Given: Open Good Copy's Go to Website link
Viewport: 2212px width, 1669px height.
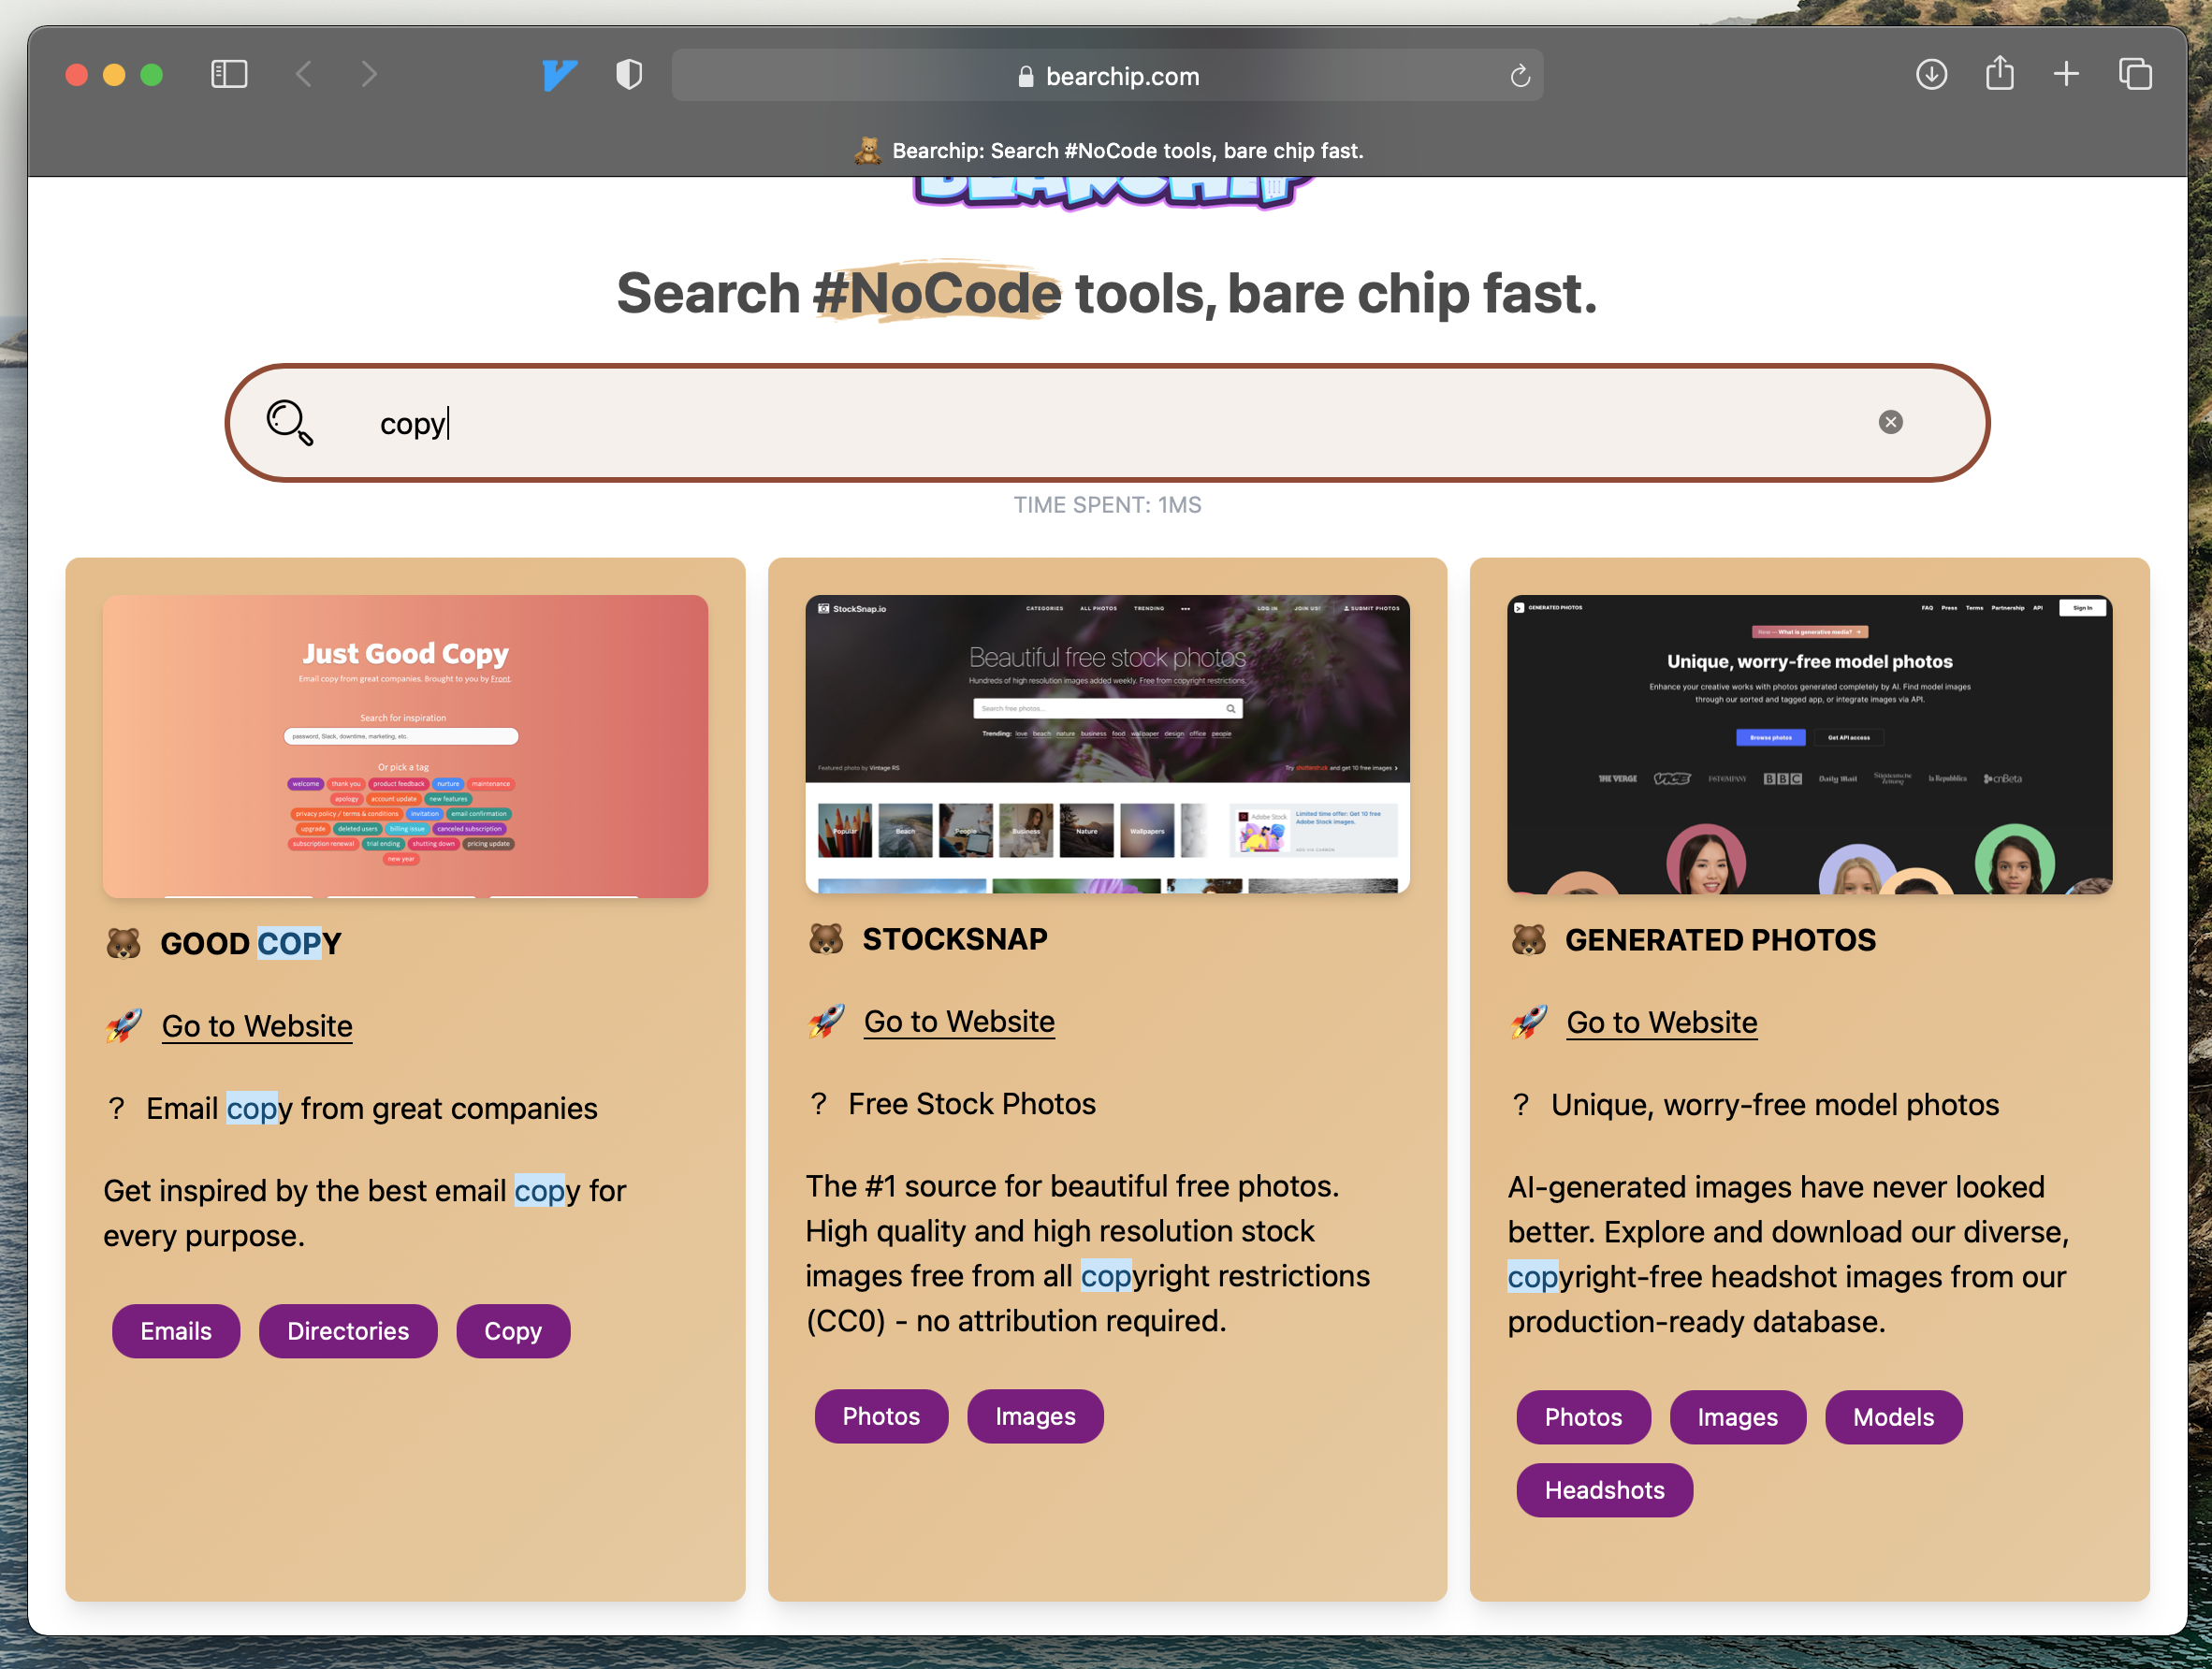Looking at the screenshot, I should click(257, 1026).
